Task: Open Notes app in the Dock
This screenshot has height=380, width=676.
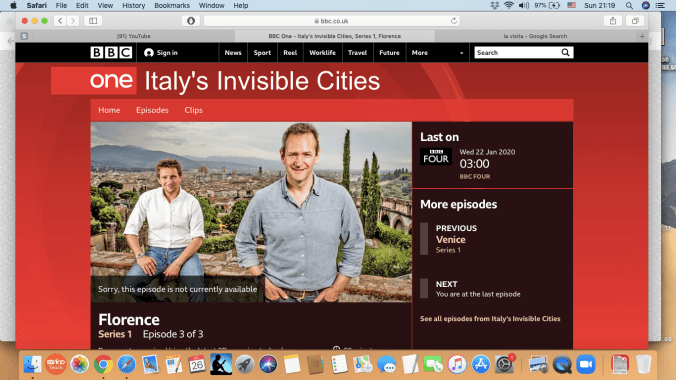Action: pyautogui.click(x=292, y=364)
